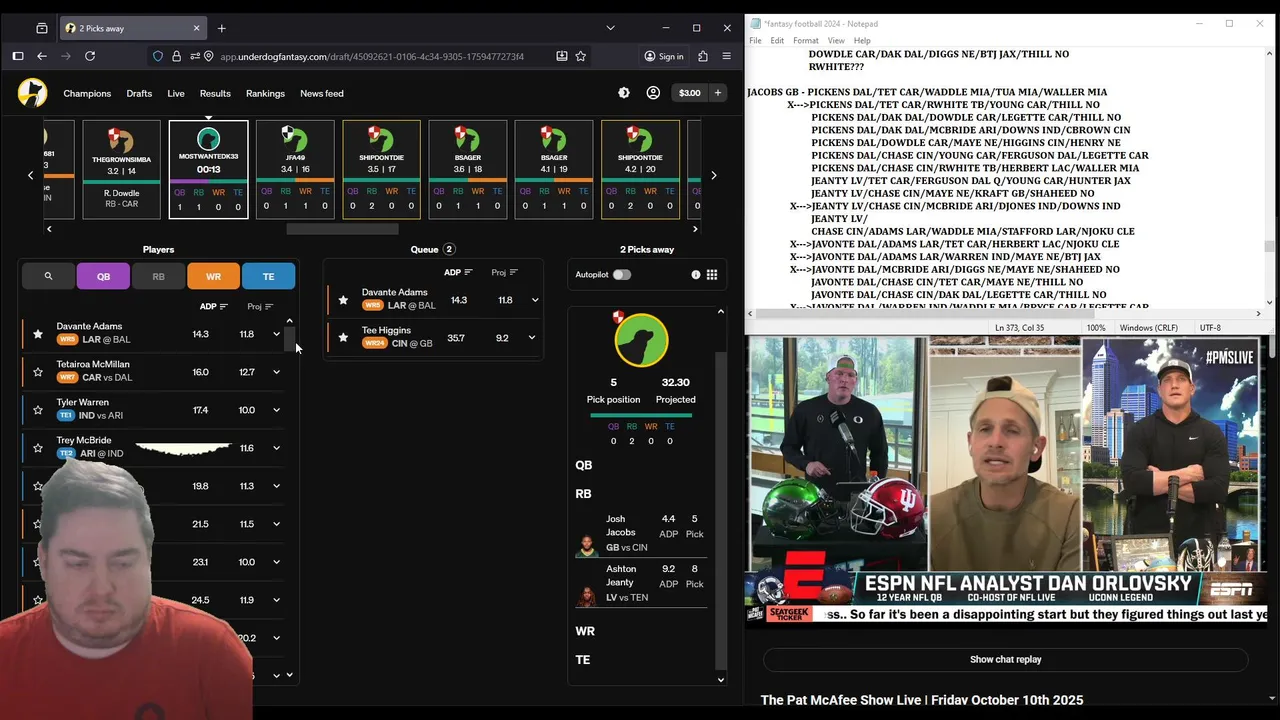Filter players by RB

tap(158, 276)
